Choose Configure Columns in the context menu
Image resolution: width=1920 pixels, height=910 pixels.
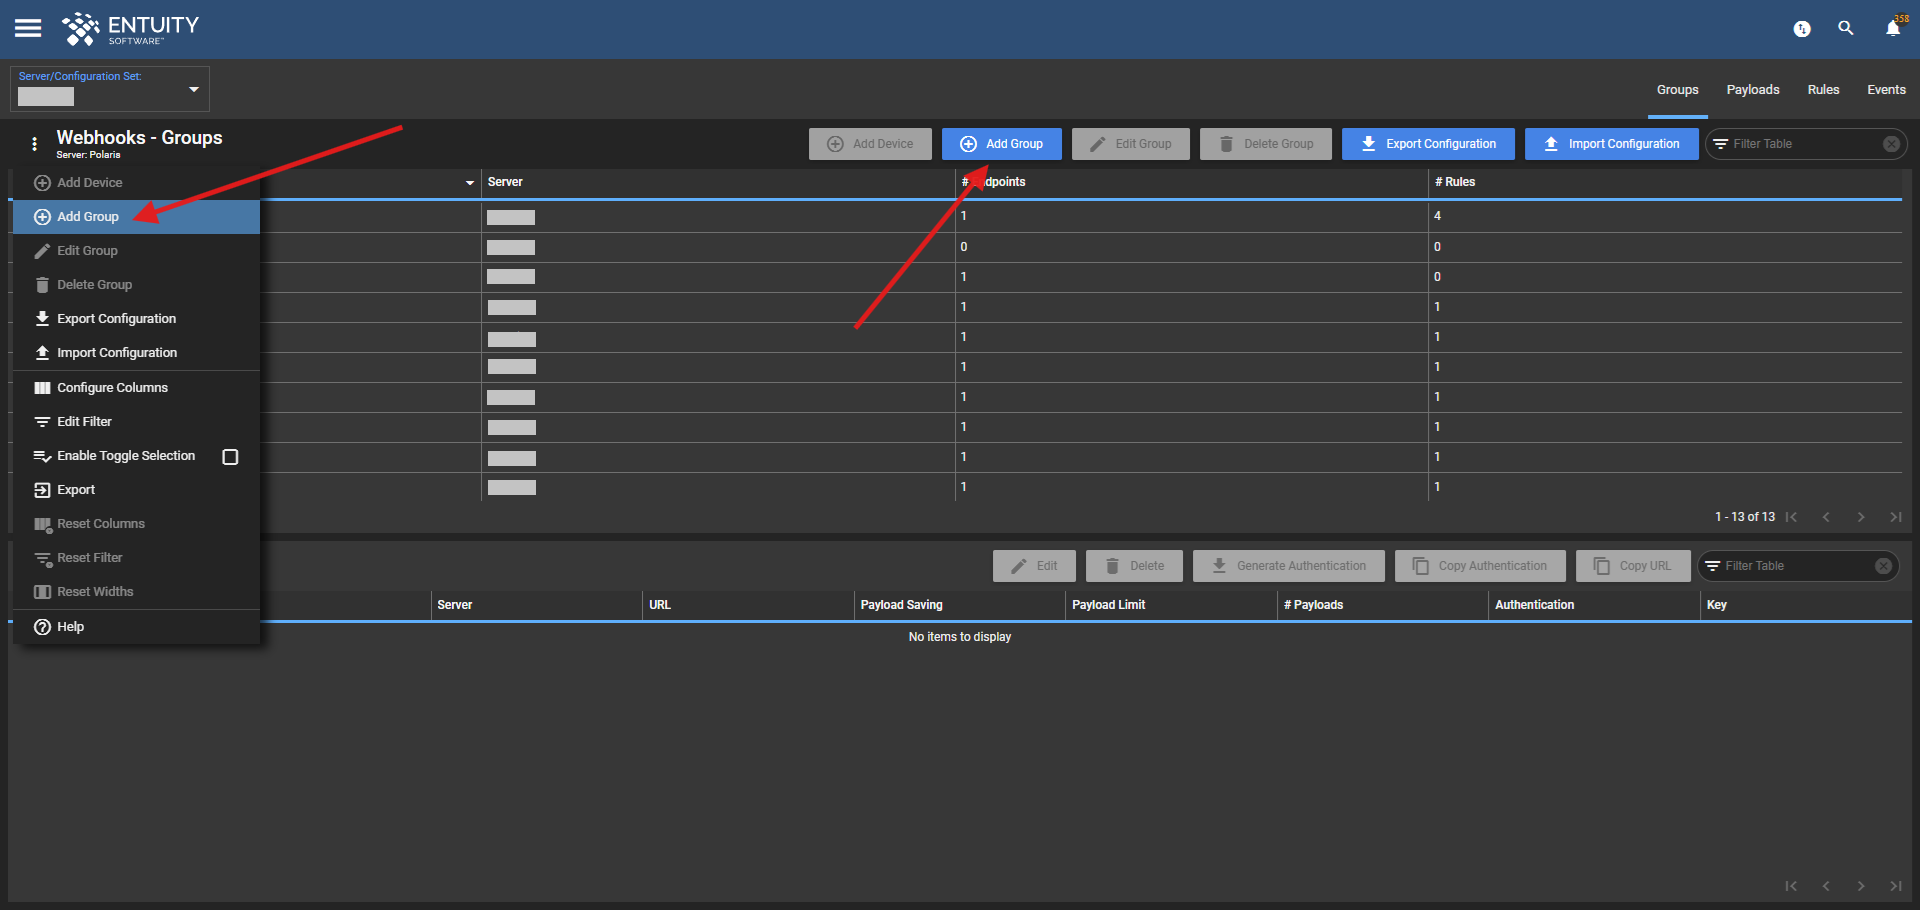136,388
